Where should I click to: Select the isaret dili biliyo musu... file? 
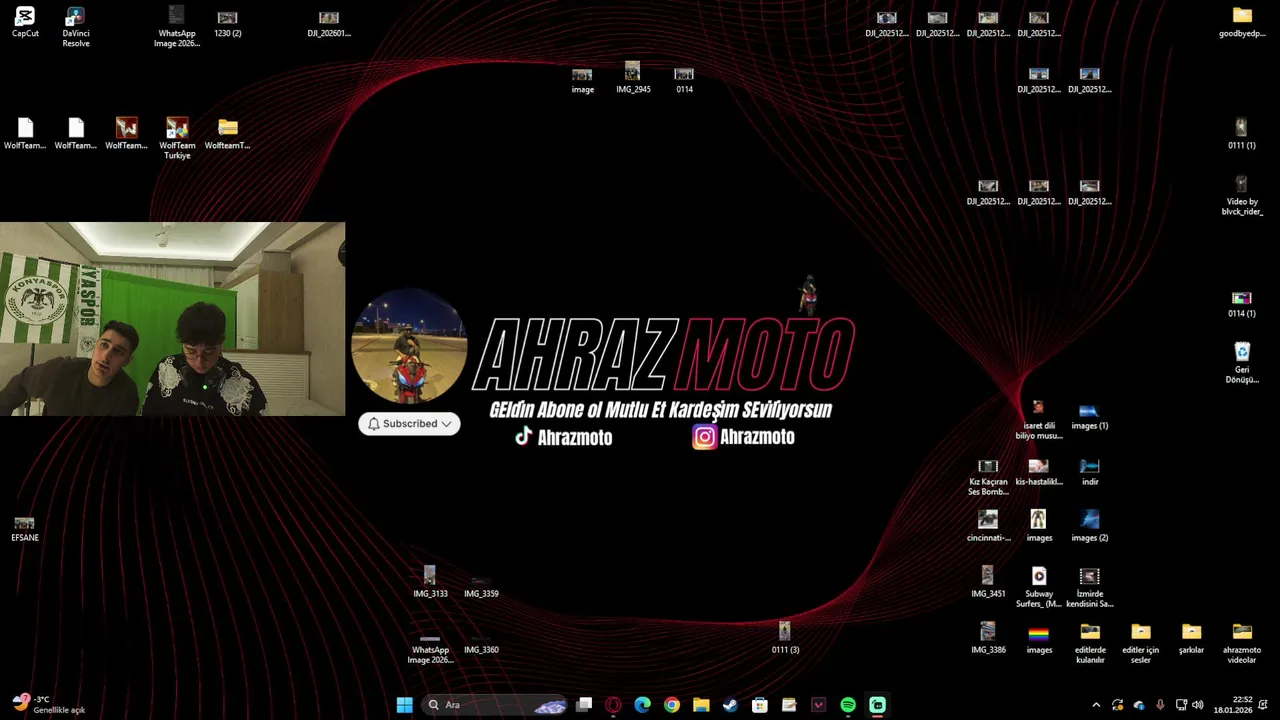coord(1039,420)
